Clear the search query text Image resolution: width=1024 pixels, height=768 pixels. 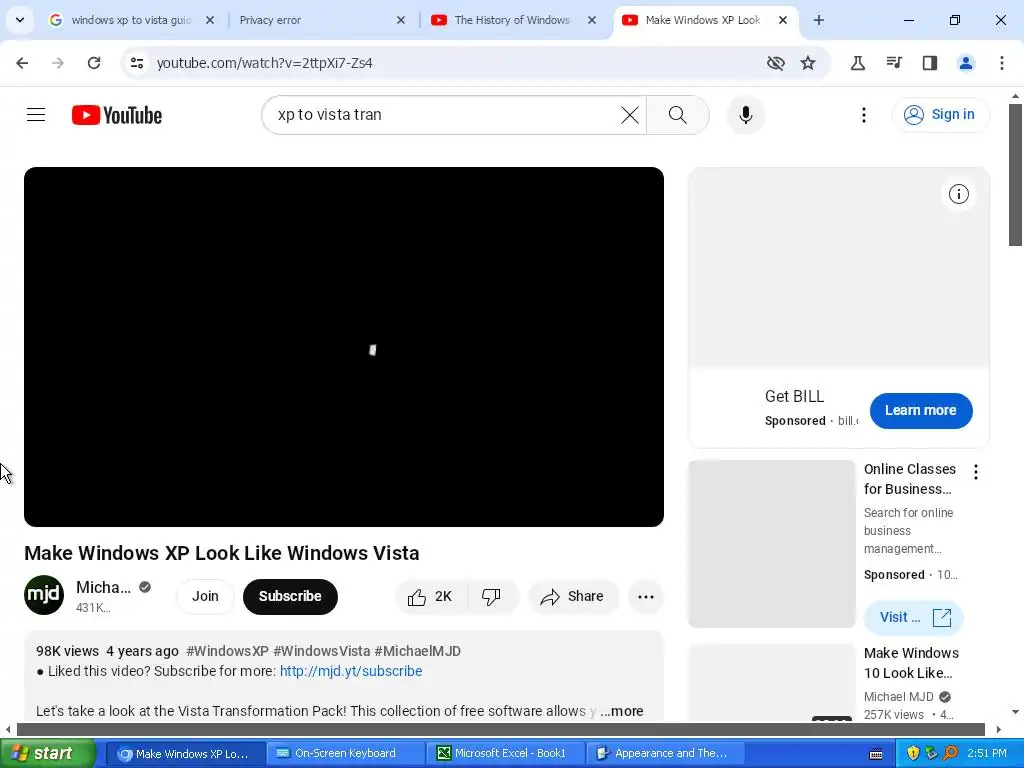tap(630, 115)
